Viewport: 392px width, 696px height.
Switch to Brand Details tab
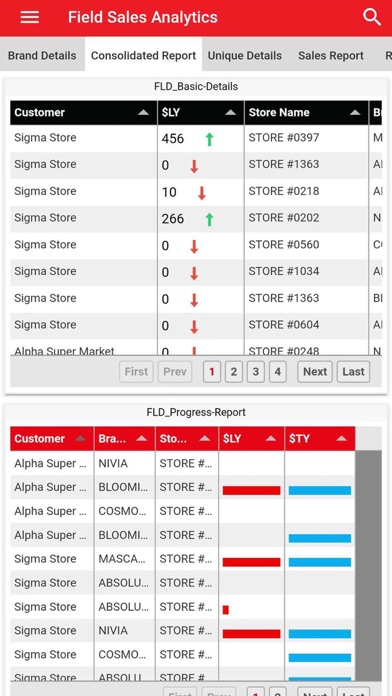(x=42, y=55)
